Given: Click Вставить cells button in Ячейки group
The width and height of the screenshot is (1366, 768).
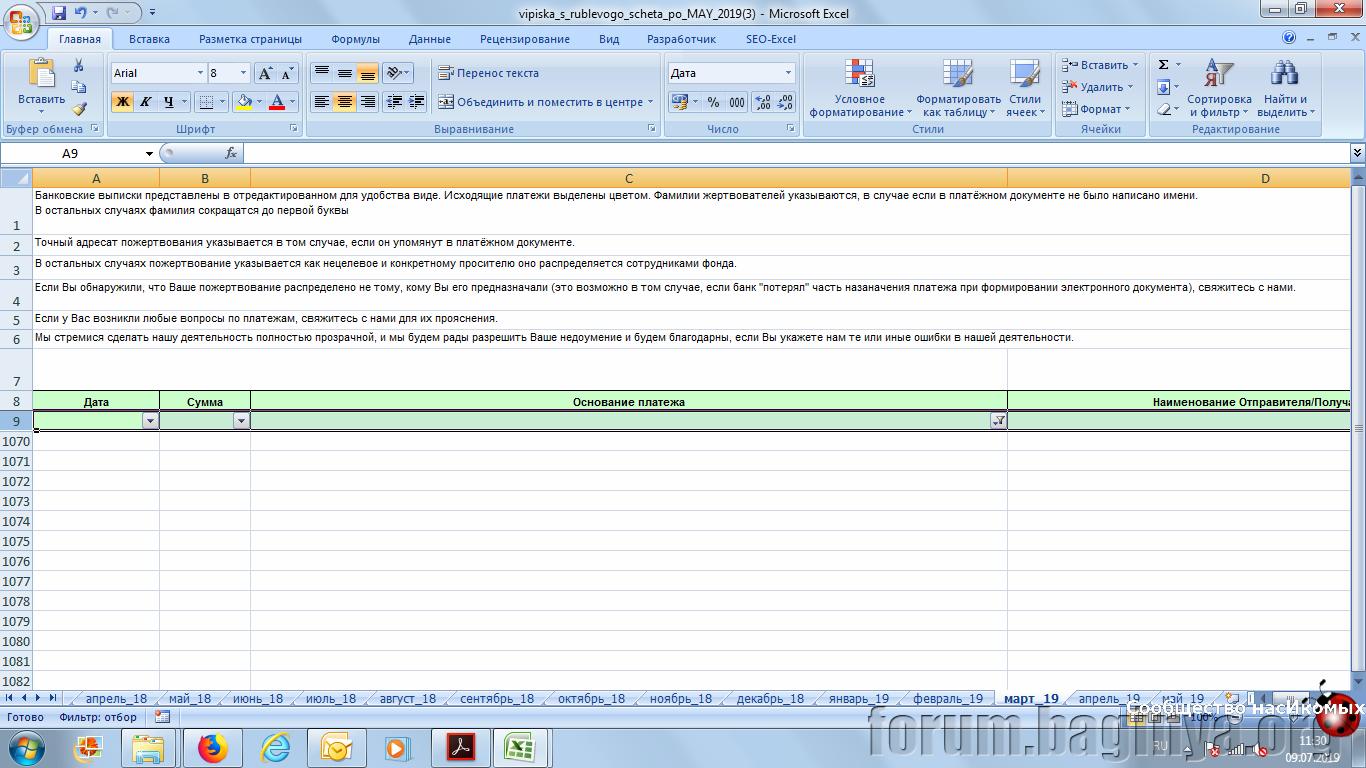Looking at the screenshot, I should 1096,65.
